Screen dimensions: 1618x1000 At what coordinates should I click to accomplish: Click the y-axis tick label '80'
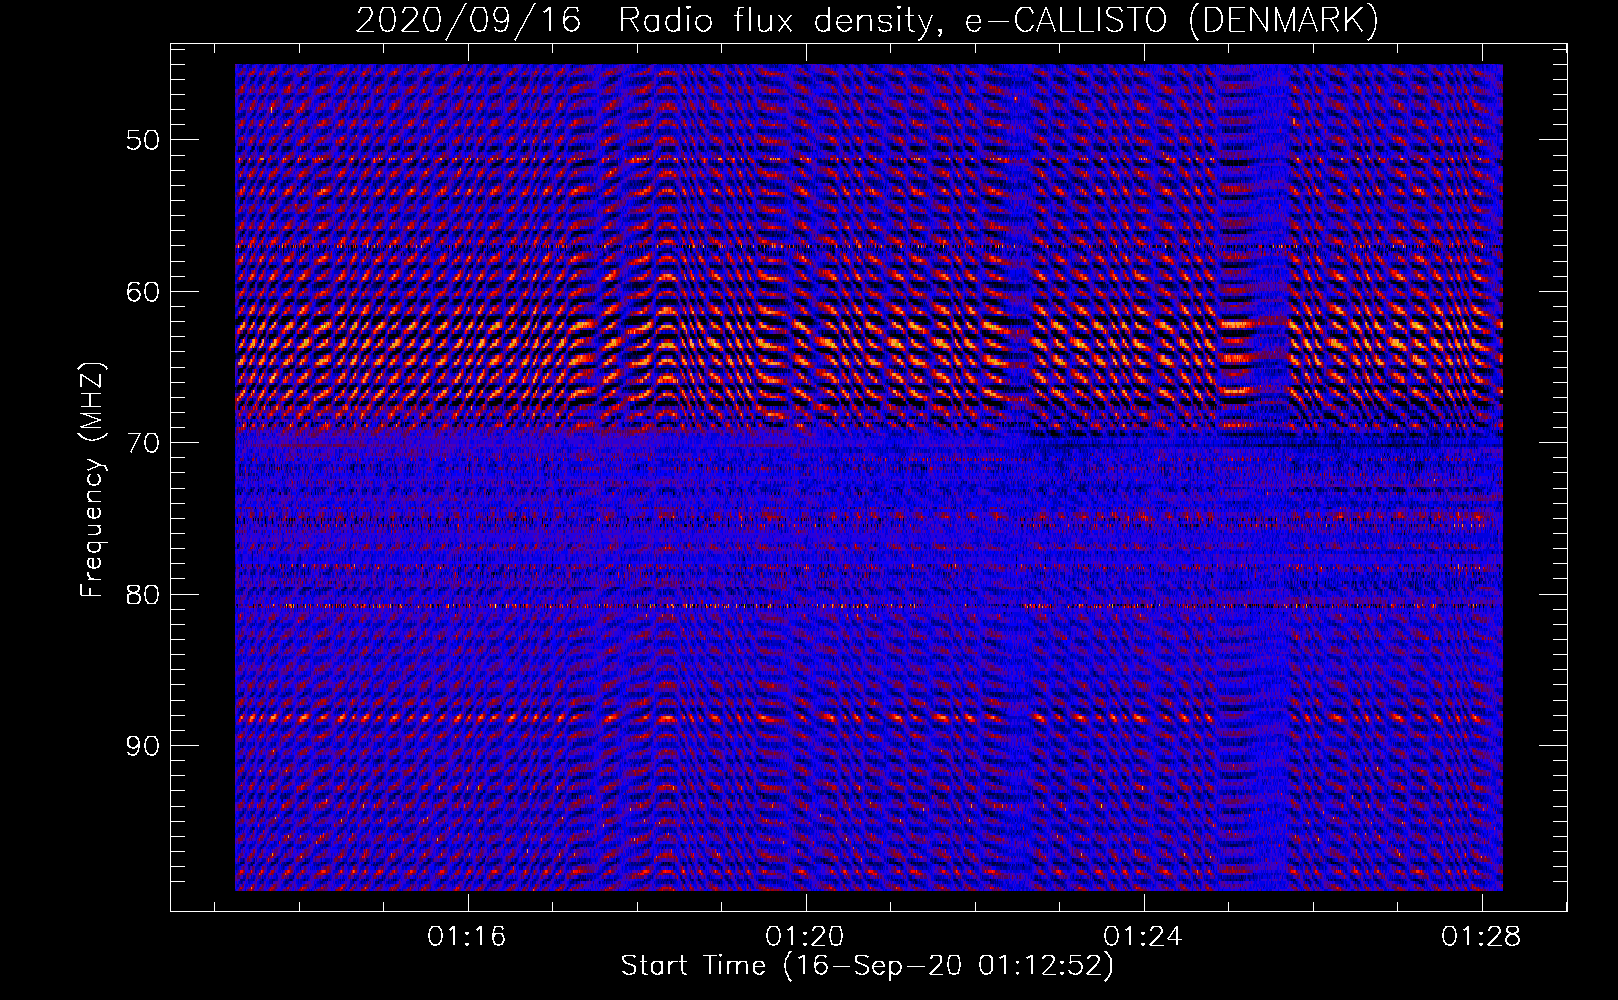pyautogui.click(x=142, y=595)
